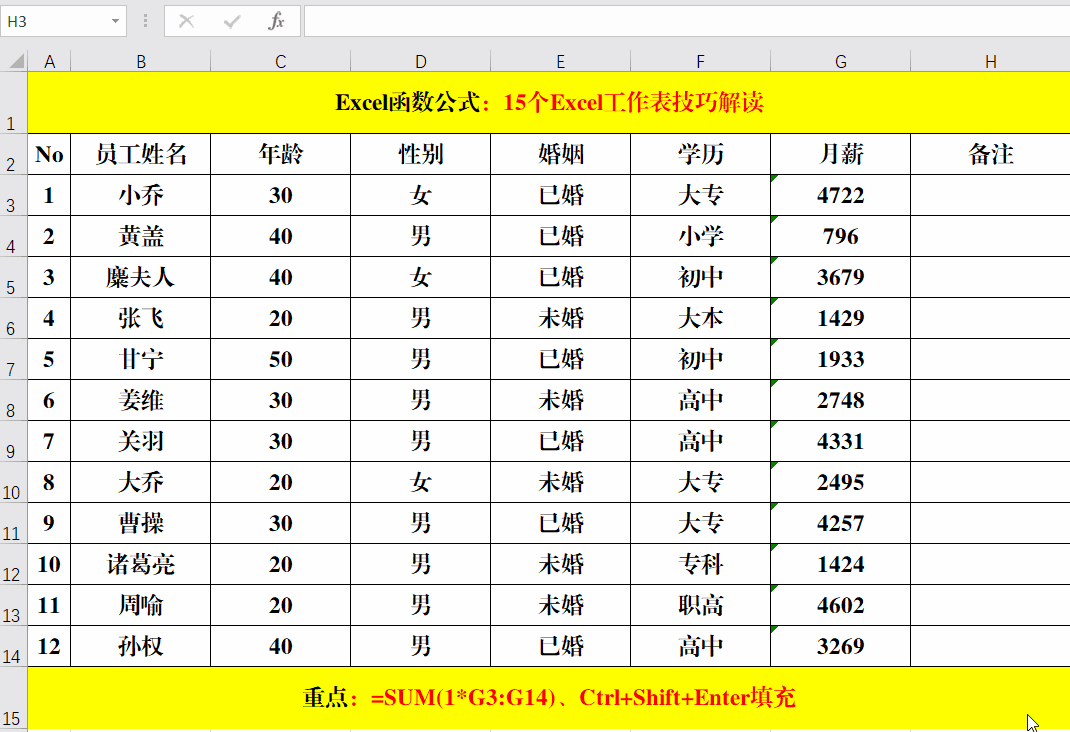Select column G header
Viewport: 1070px width, 732px height.
coord(840,61)
